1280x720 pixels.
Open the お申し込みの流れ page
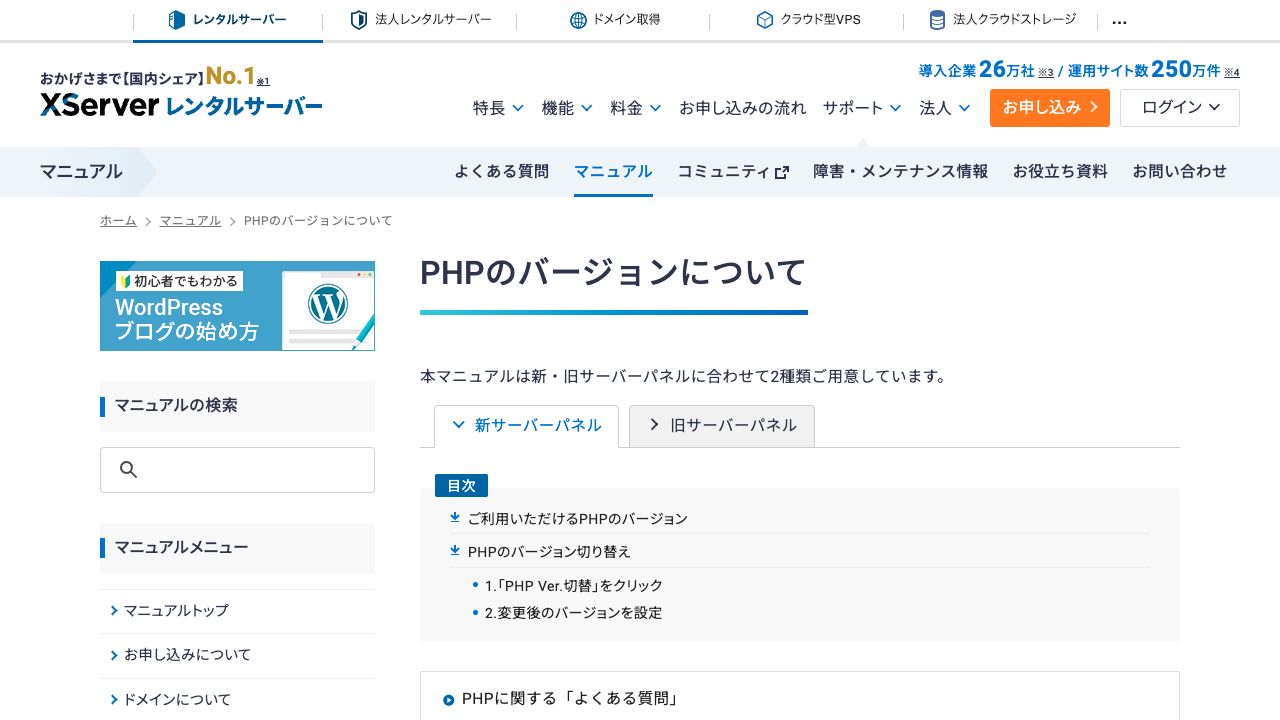pyautogui.click(x=742, y=108)
